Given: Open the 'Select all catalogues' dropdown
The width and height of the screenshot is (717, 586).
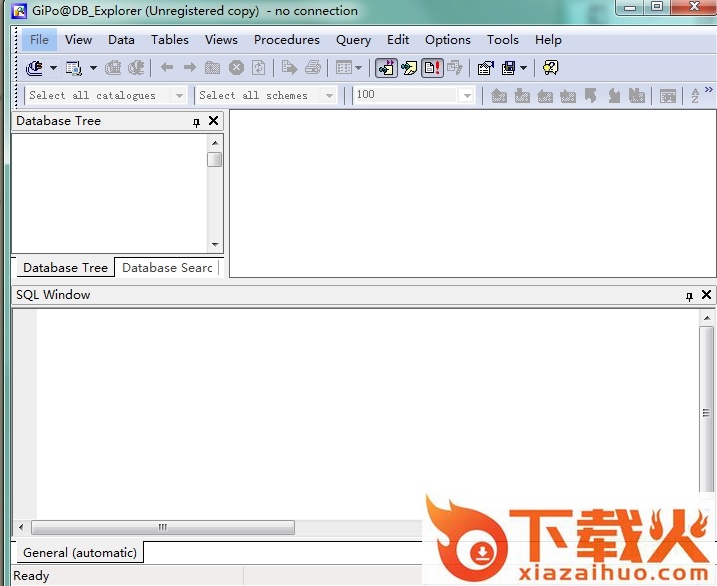Looking at the screenshot, I should [x=180, y=96].
